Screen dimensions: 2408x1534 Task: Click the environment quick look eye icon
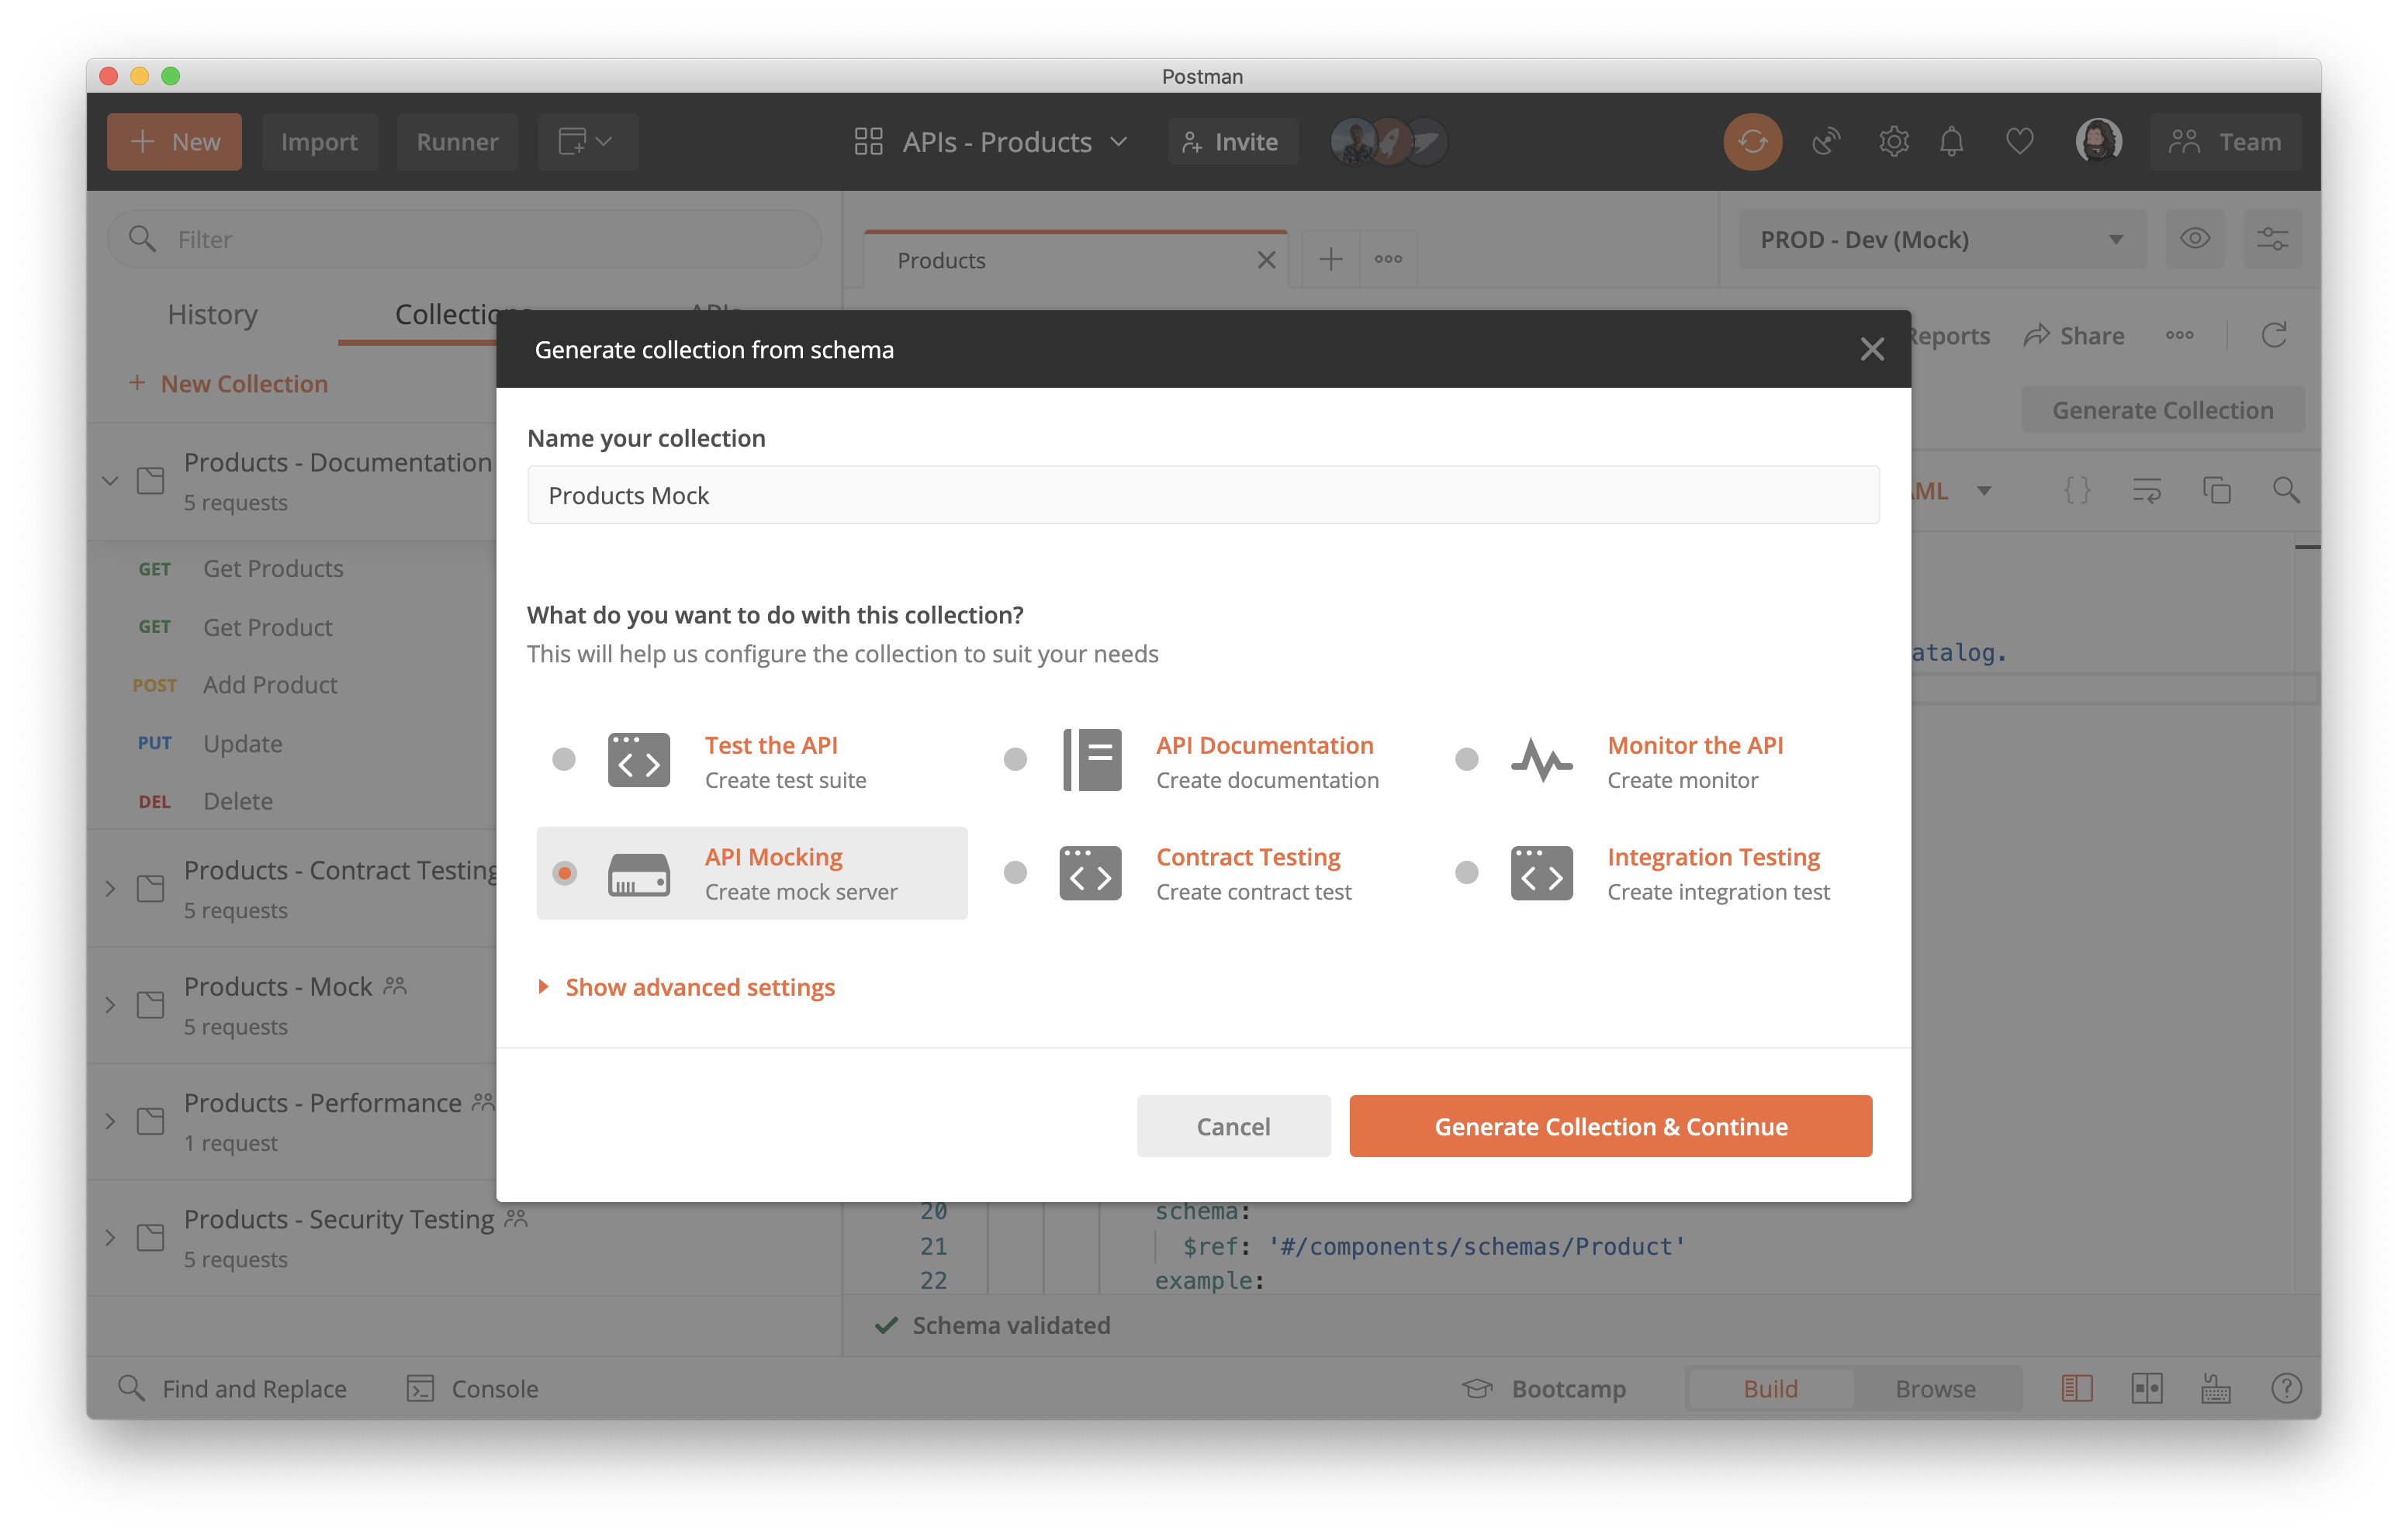[x=2194, y=239]
